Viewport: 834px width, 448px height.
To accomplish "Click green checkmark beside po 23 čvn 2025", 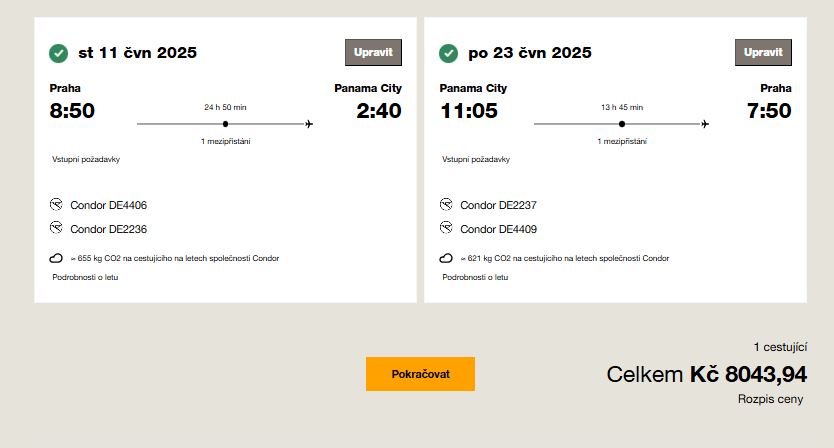I will (449, 53).
